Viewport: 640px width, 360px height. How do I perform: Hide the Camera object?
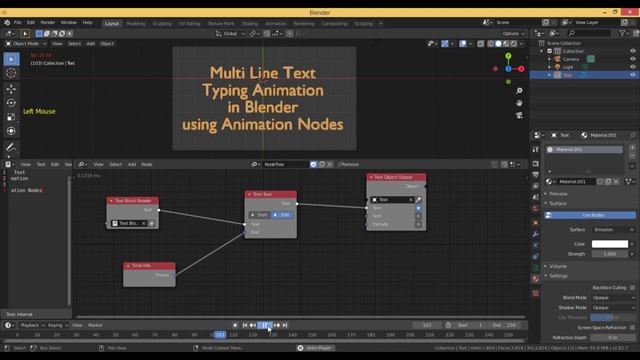click(x=633, y=59)
